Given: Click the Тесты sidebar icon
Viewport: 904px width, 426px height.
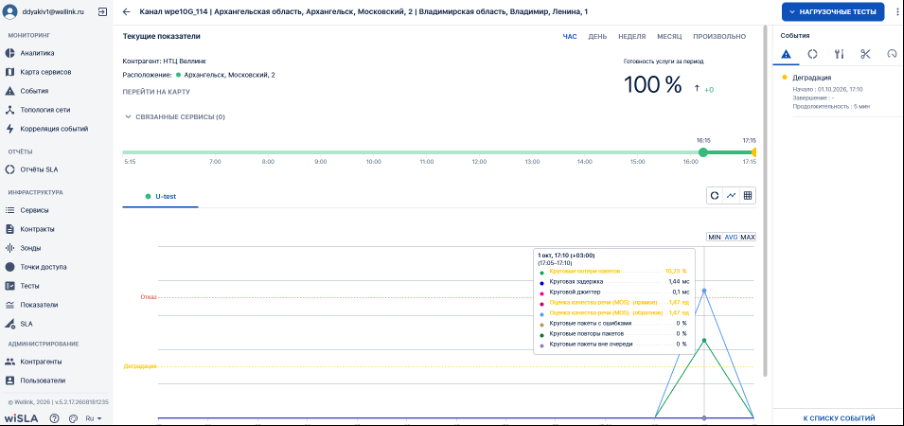Looking at the screenshot, I should click(9, 286).
